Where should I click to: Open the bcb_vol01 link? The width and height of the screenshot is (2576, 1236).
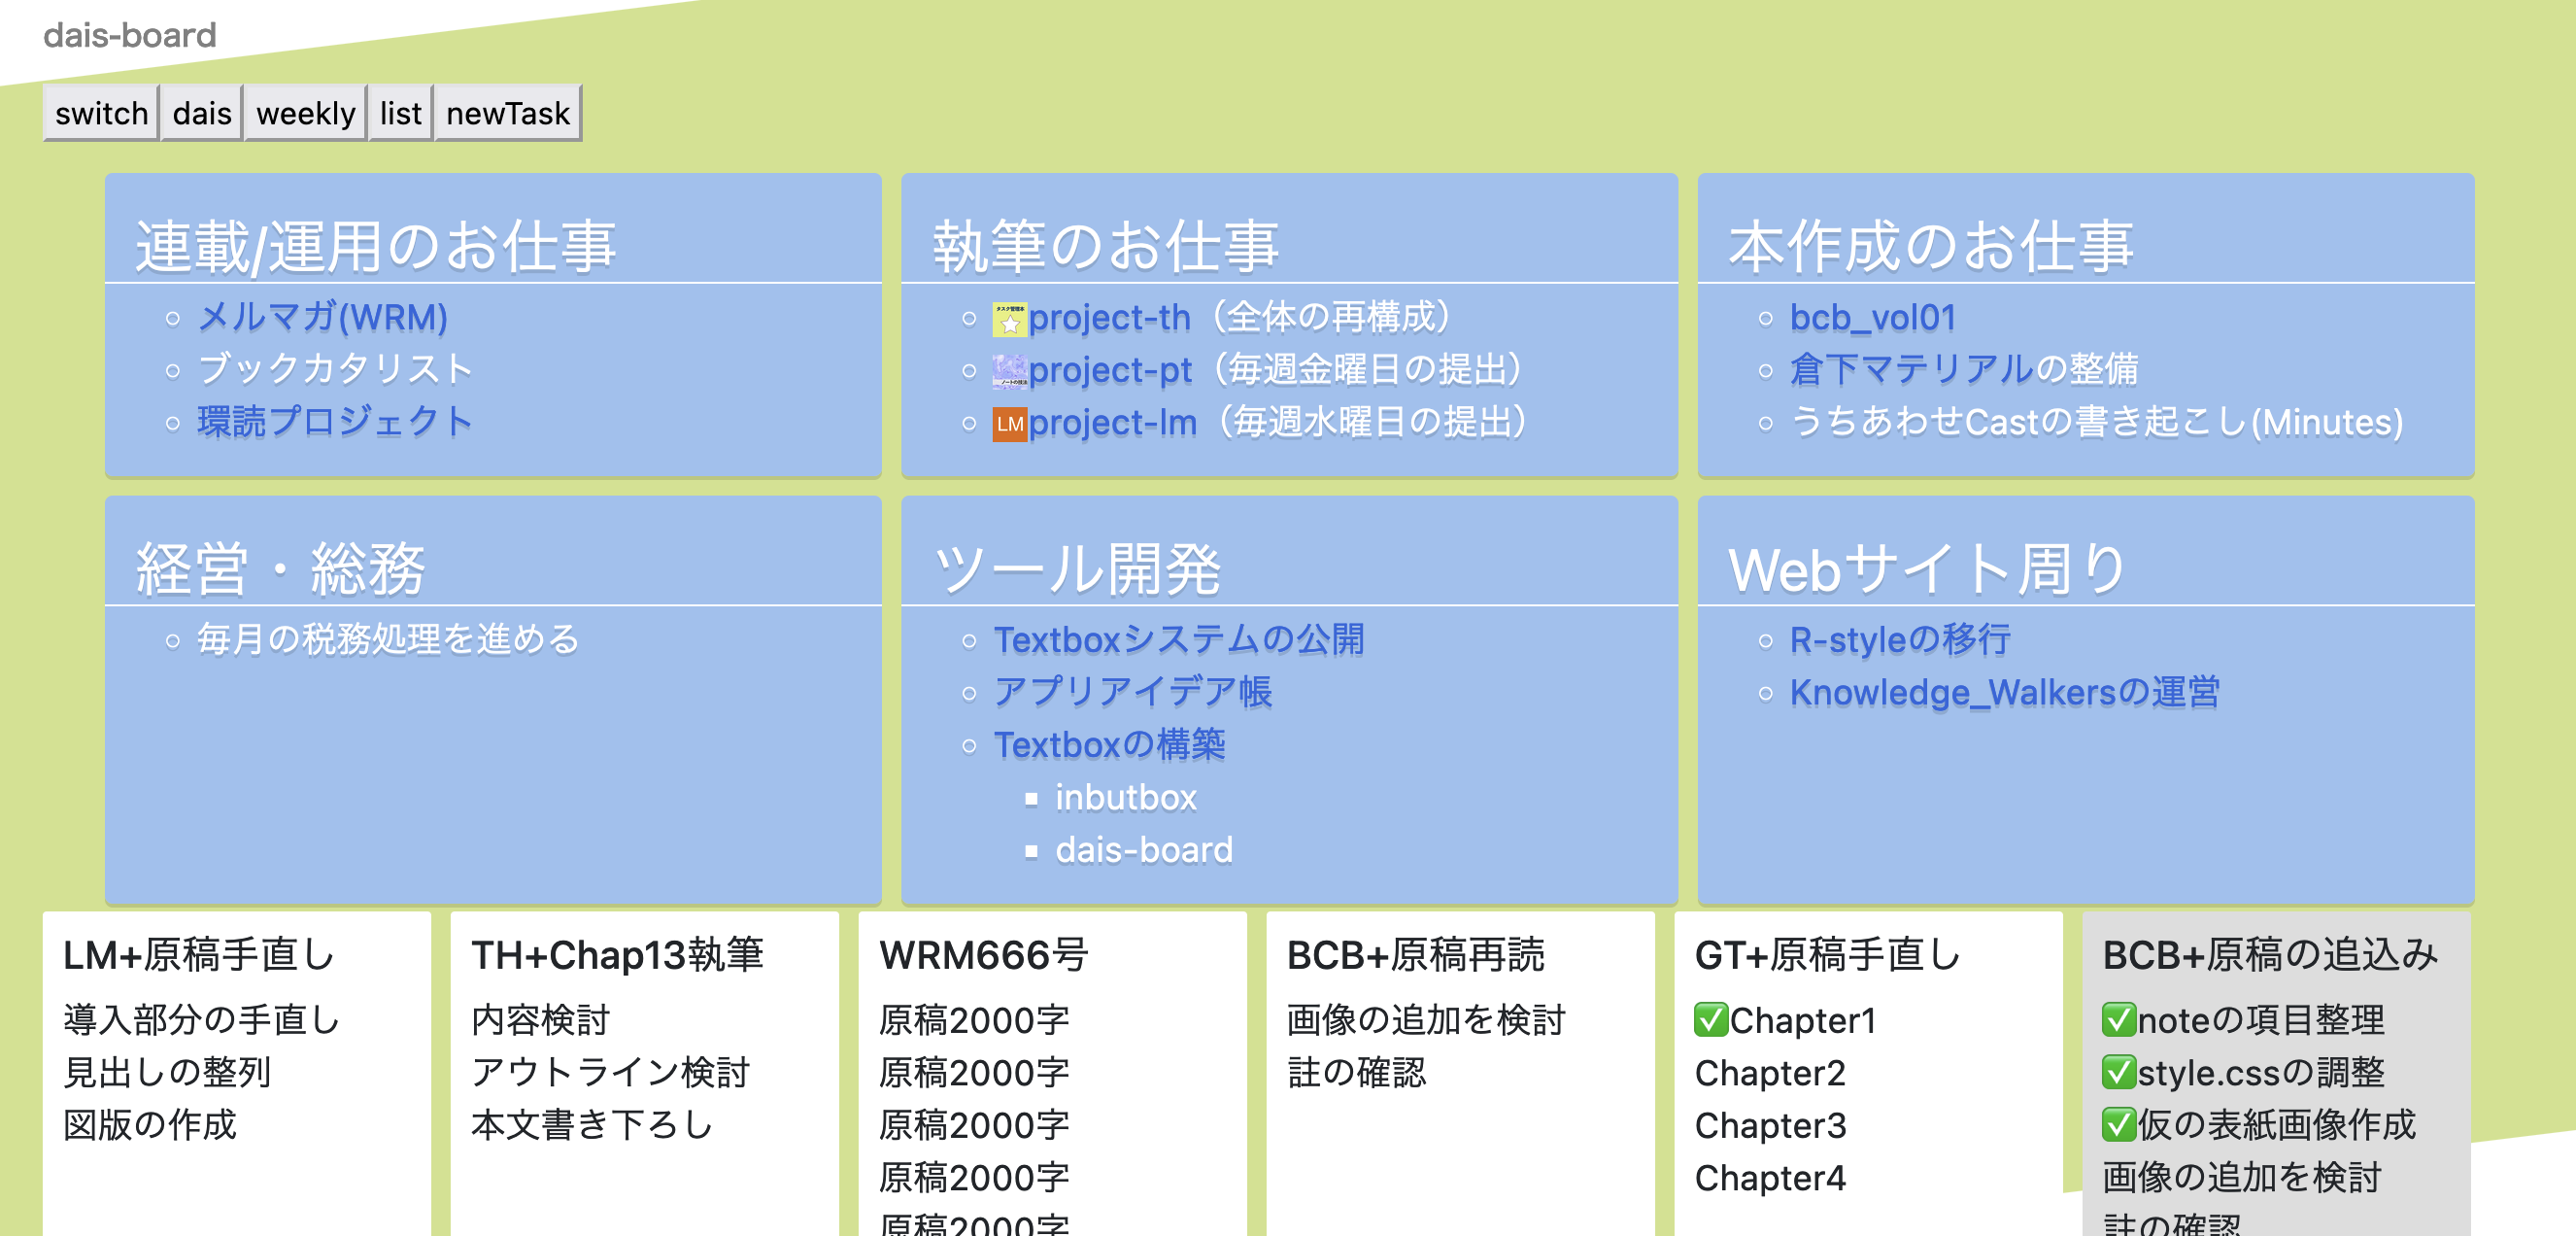(x=1872, y=318)
